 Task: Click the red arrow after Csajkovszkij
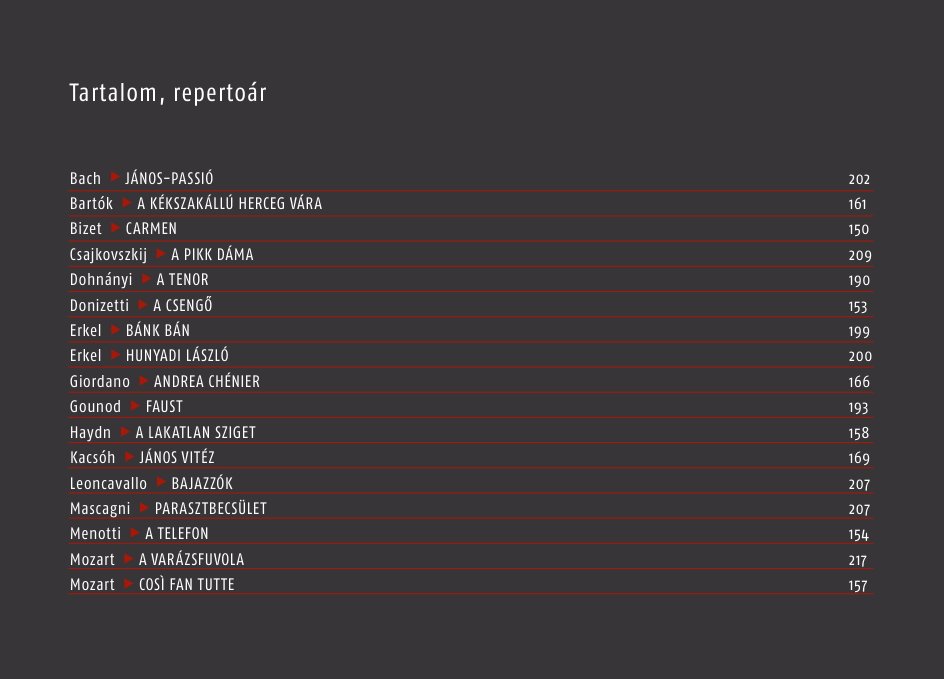161,253
